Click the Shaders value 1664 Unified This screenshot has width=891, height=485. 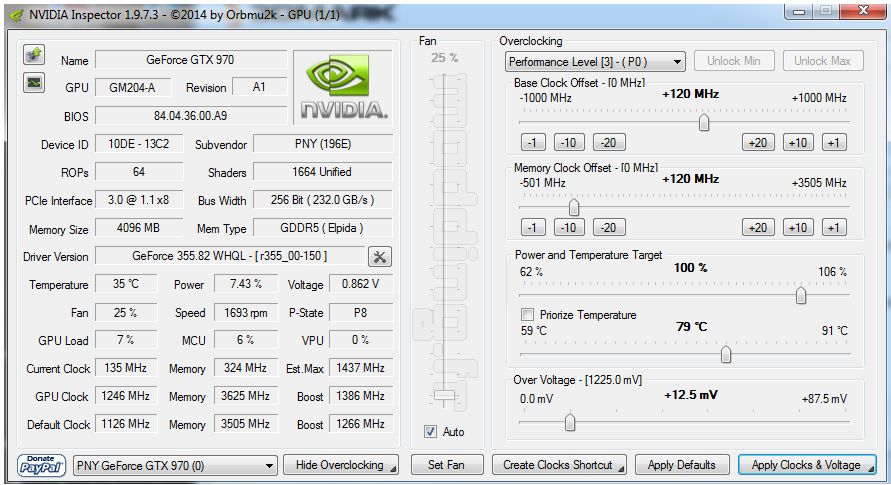coord(323,172)
